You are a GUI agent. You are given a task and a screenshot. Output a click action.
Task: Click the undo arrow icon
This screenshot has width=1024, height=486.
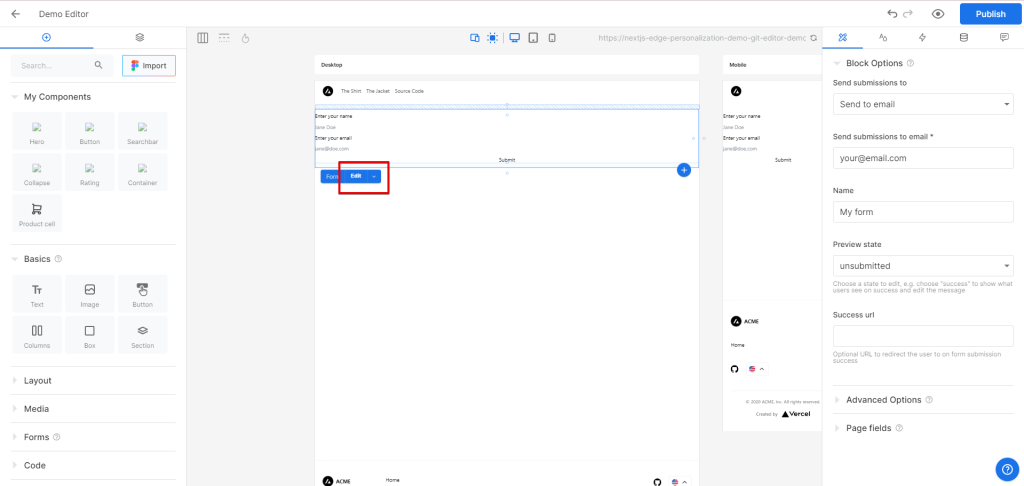click(x=892, y=14)
